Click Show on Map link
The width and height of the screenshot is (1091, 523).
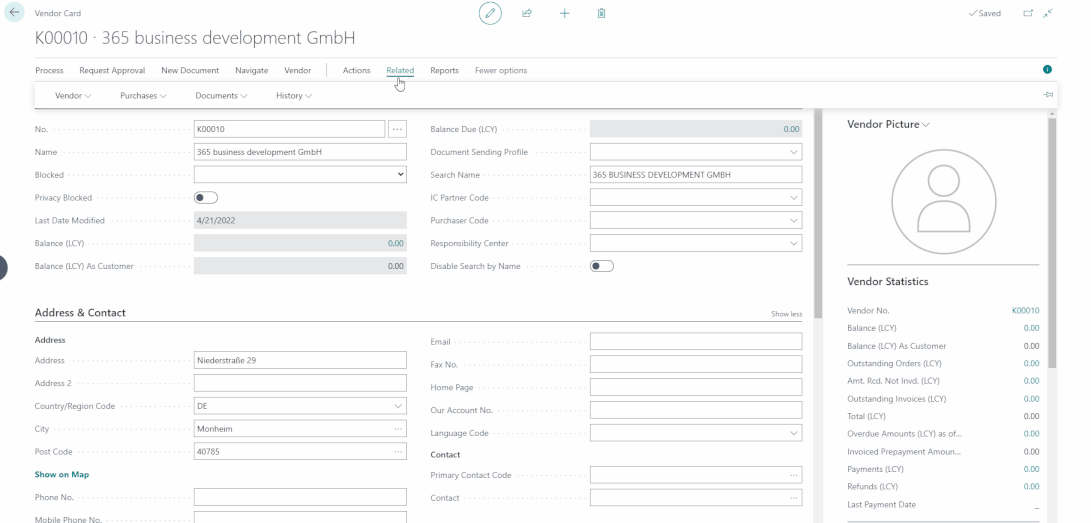(62, 474)
